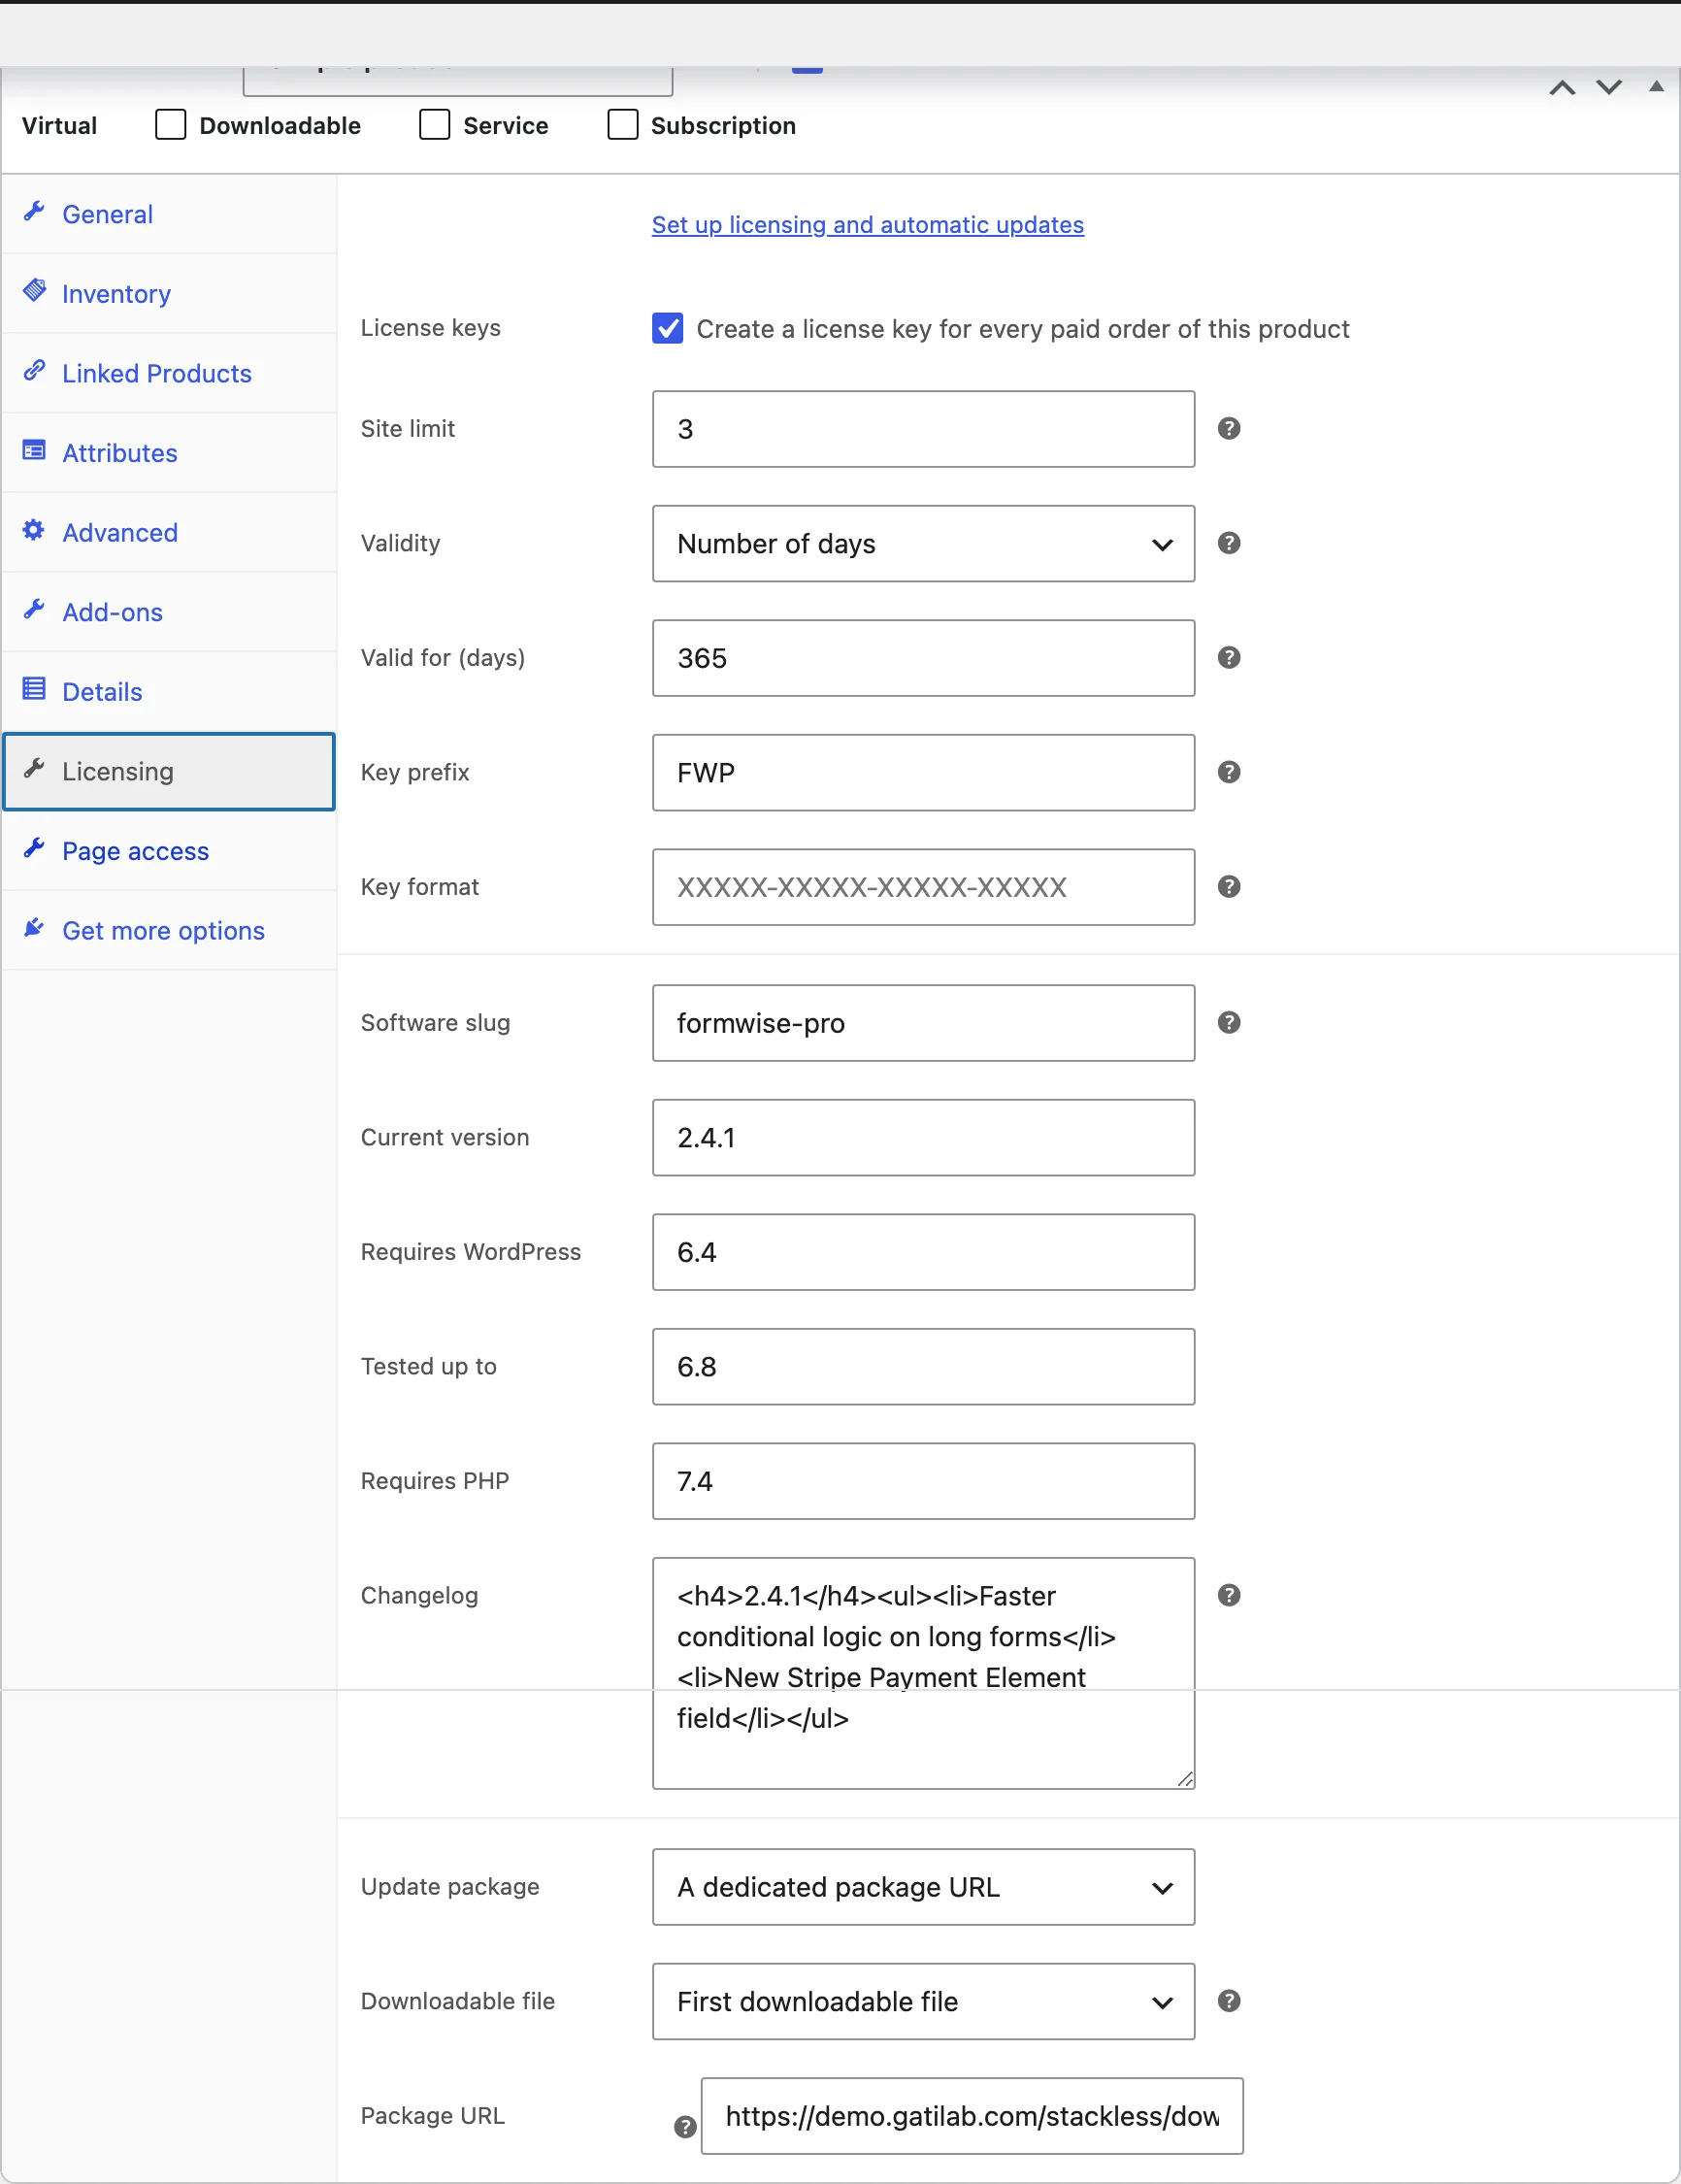The image size is (1681, 2184).
Task: Click the Changelog textarea
Action: point(923,1673)
